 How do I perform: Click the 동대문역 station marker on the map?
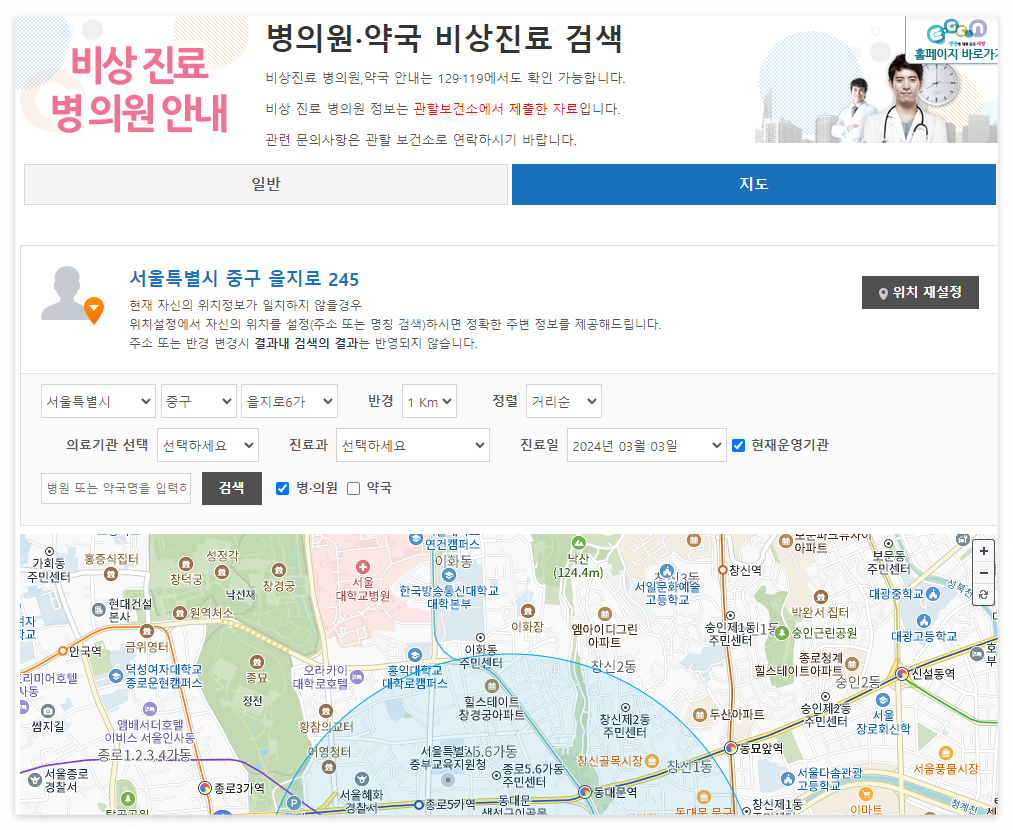click(585, 791)
